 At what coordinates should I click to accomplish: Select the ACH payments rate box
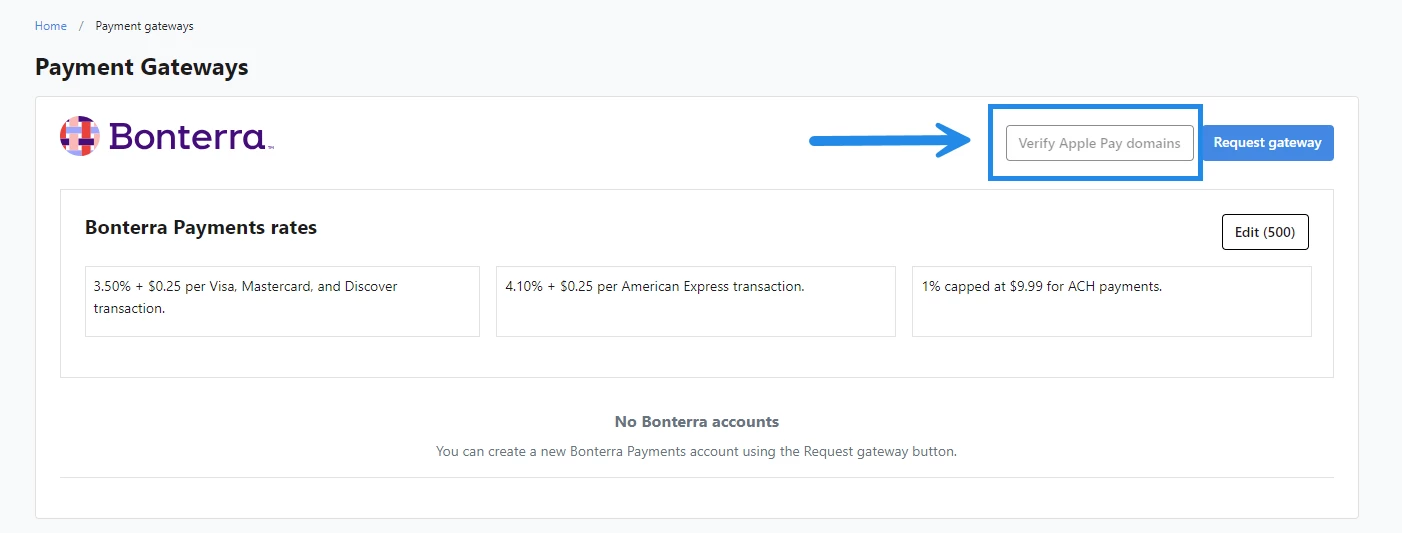pyautogui.click(x=1112, y=301)
